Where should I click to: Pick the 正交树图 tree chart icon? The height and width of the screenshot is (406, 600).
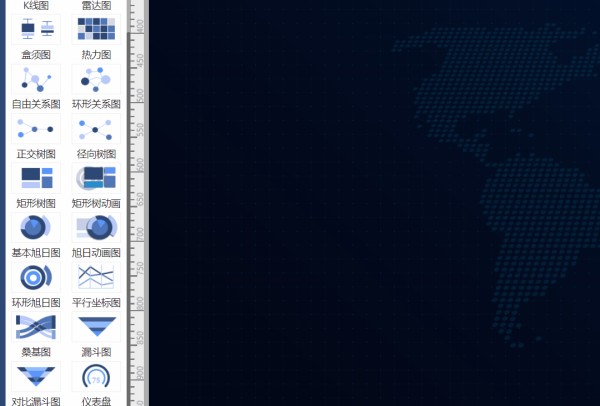(x=36, y=129)
